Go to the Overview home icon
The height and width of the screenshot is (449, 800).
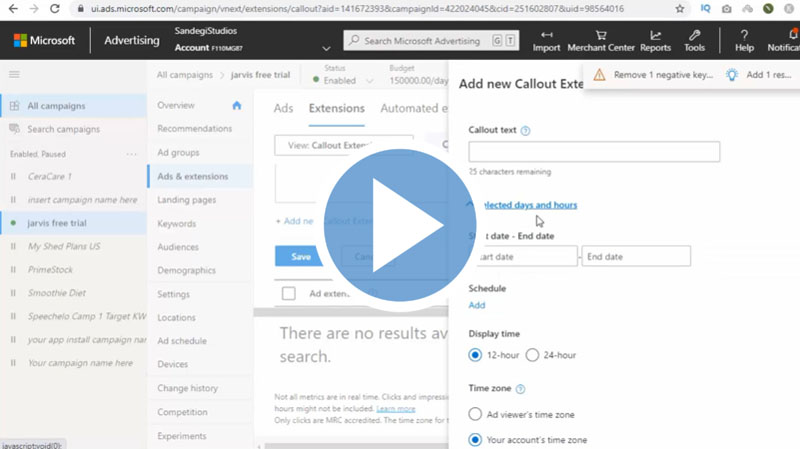click(x=237, y=105)
